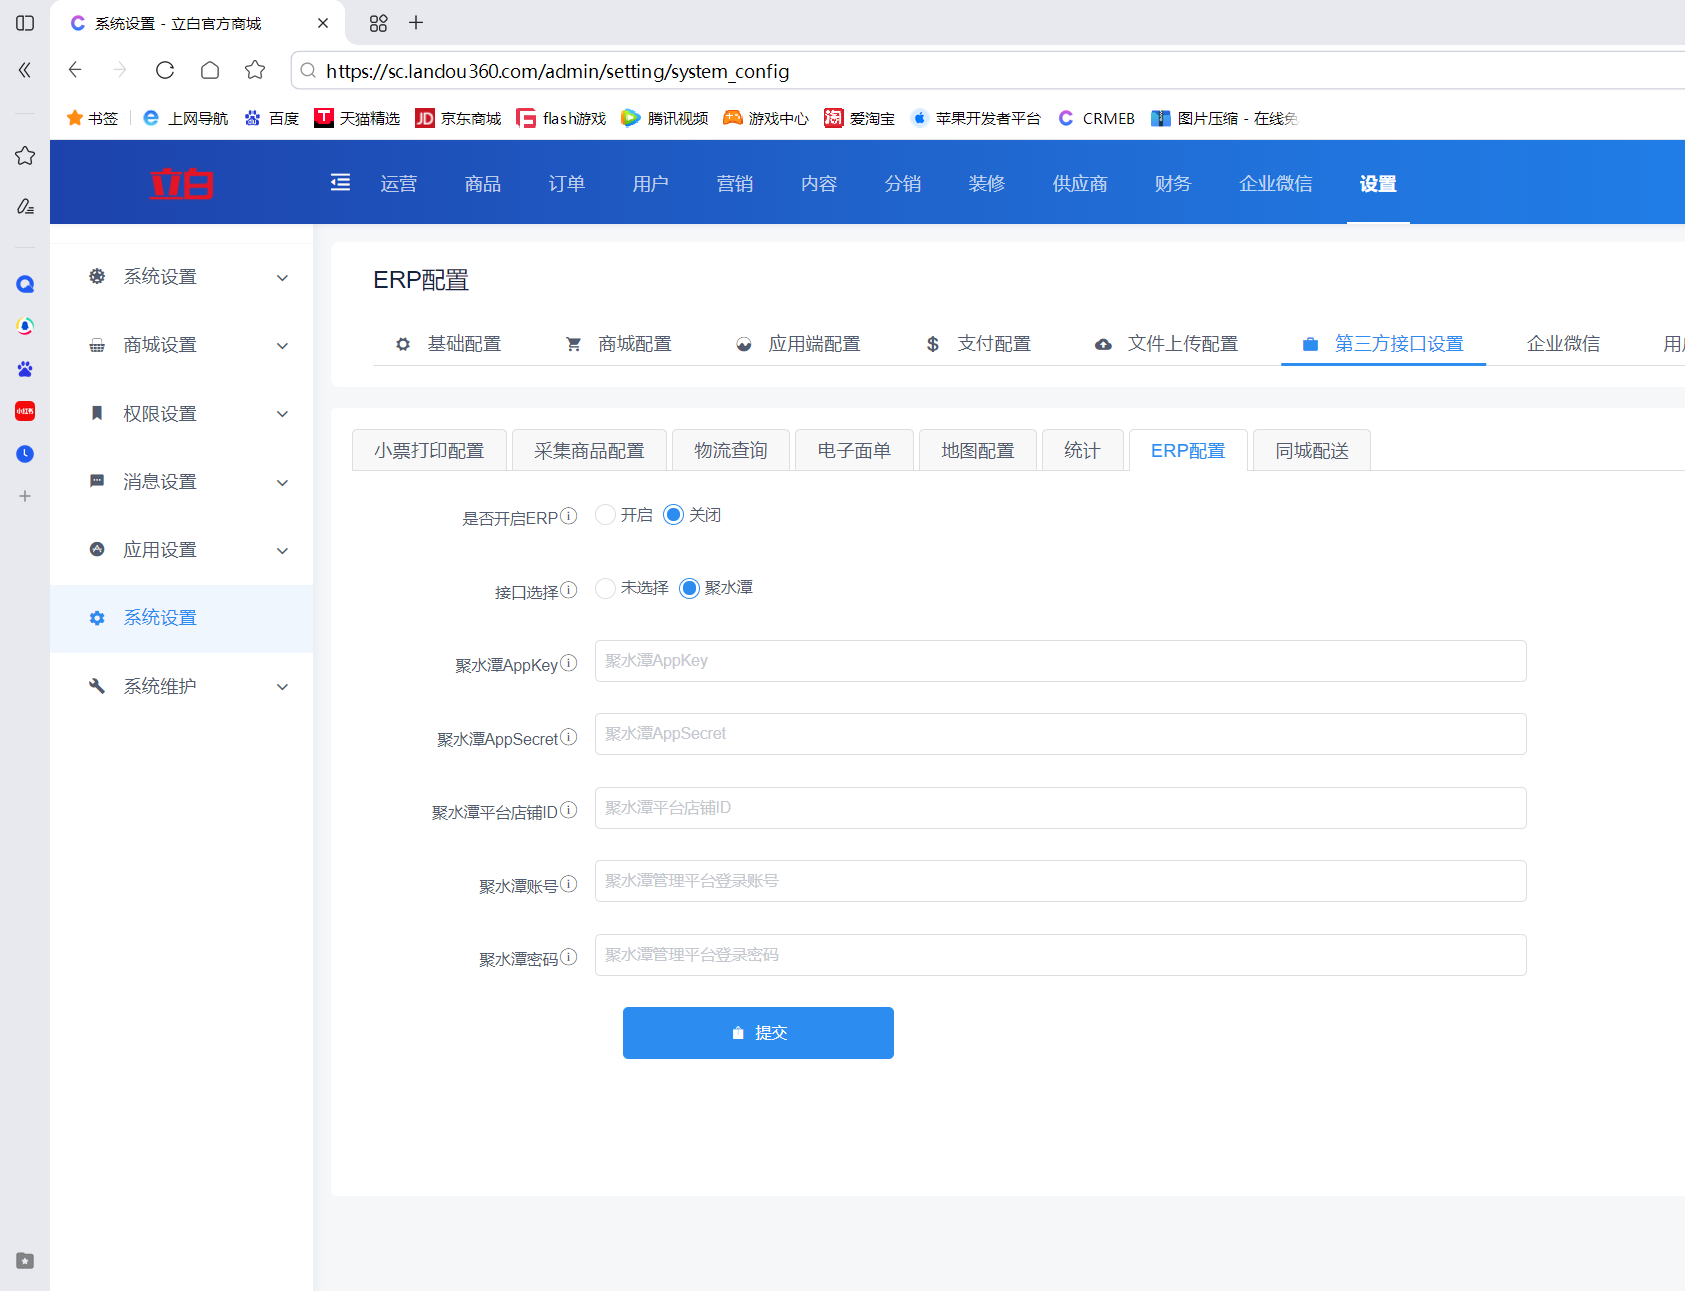The image size is (1685, 1291).
Task: Click the info icon next to 是否开启ERP
Action: point(569,516)
